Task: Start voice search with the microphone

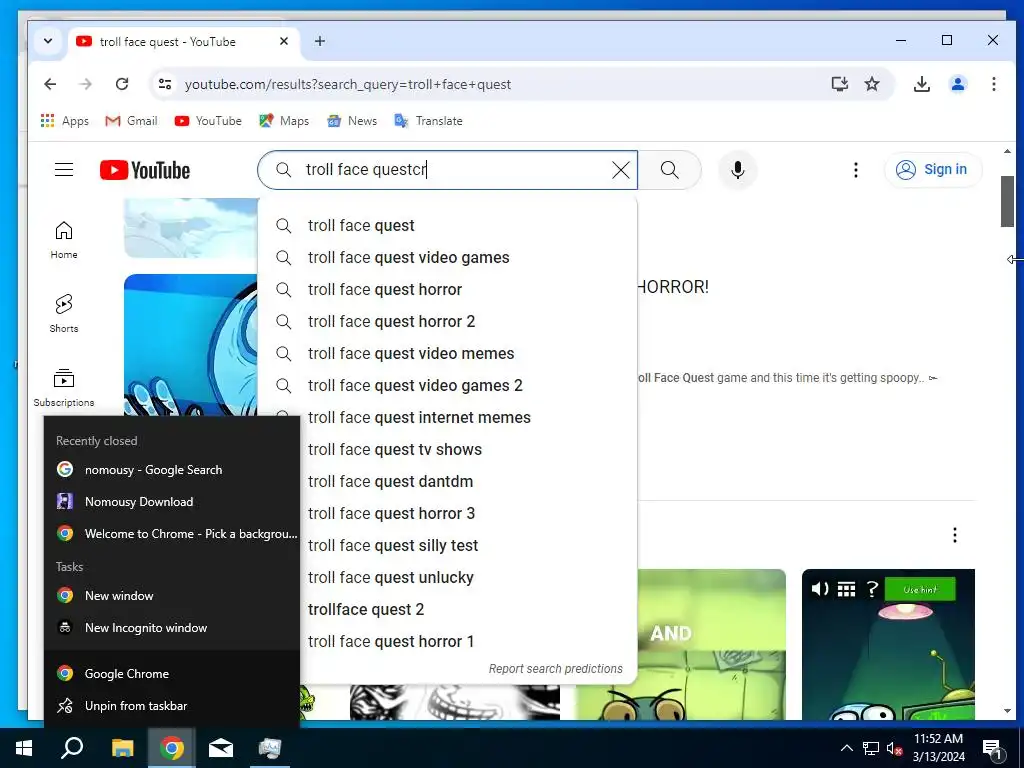Action: [737, 170]
